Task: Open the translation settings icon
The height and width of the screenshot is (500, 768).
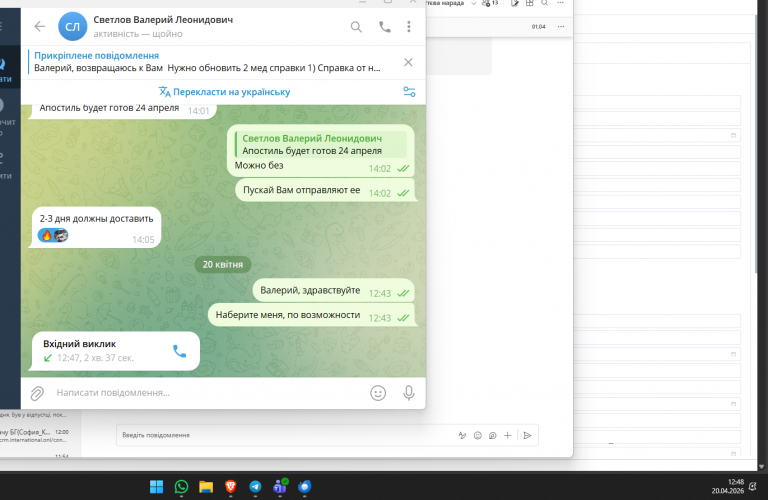Action: point(409,92)
